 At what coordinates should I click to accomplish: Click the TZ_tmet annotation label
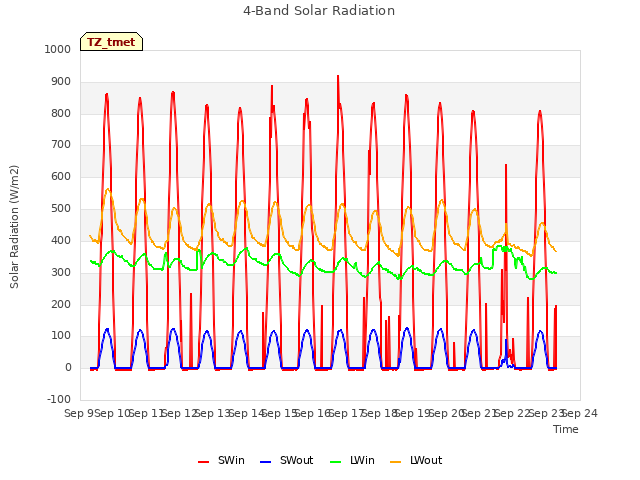pyautogui.click(x=111, y=42)
